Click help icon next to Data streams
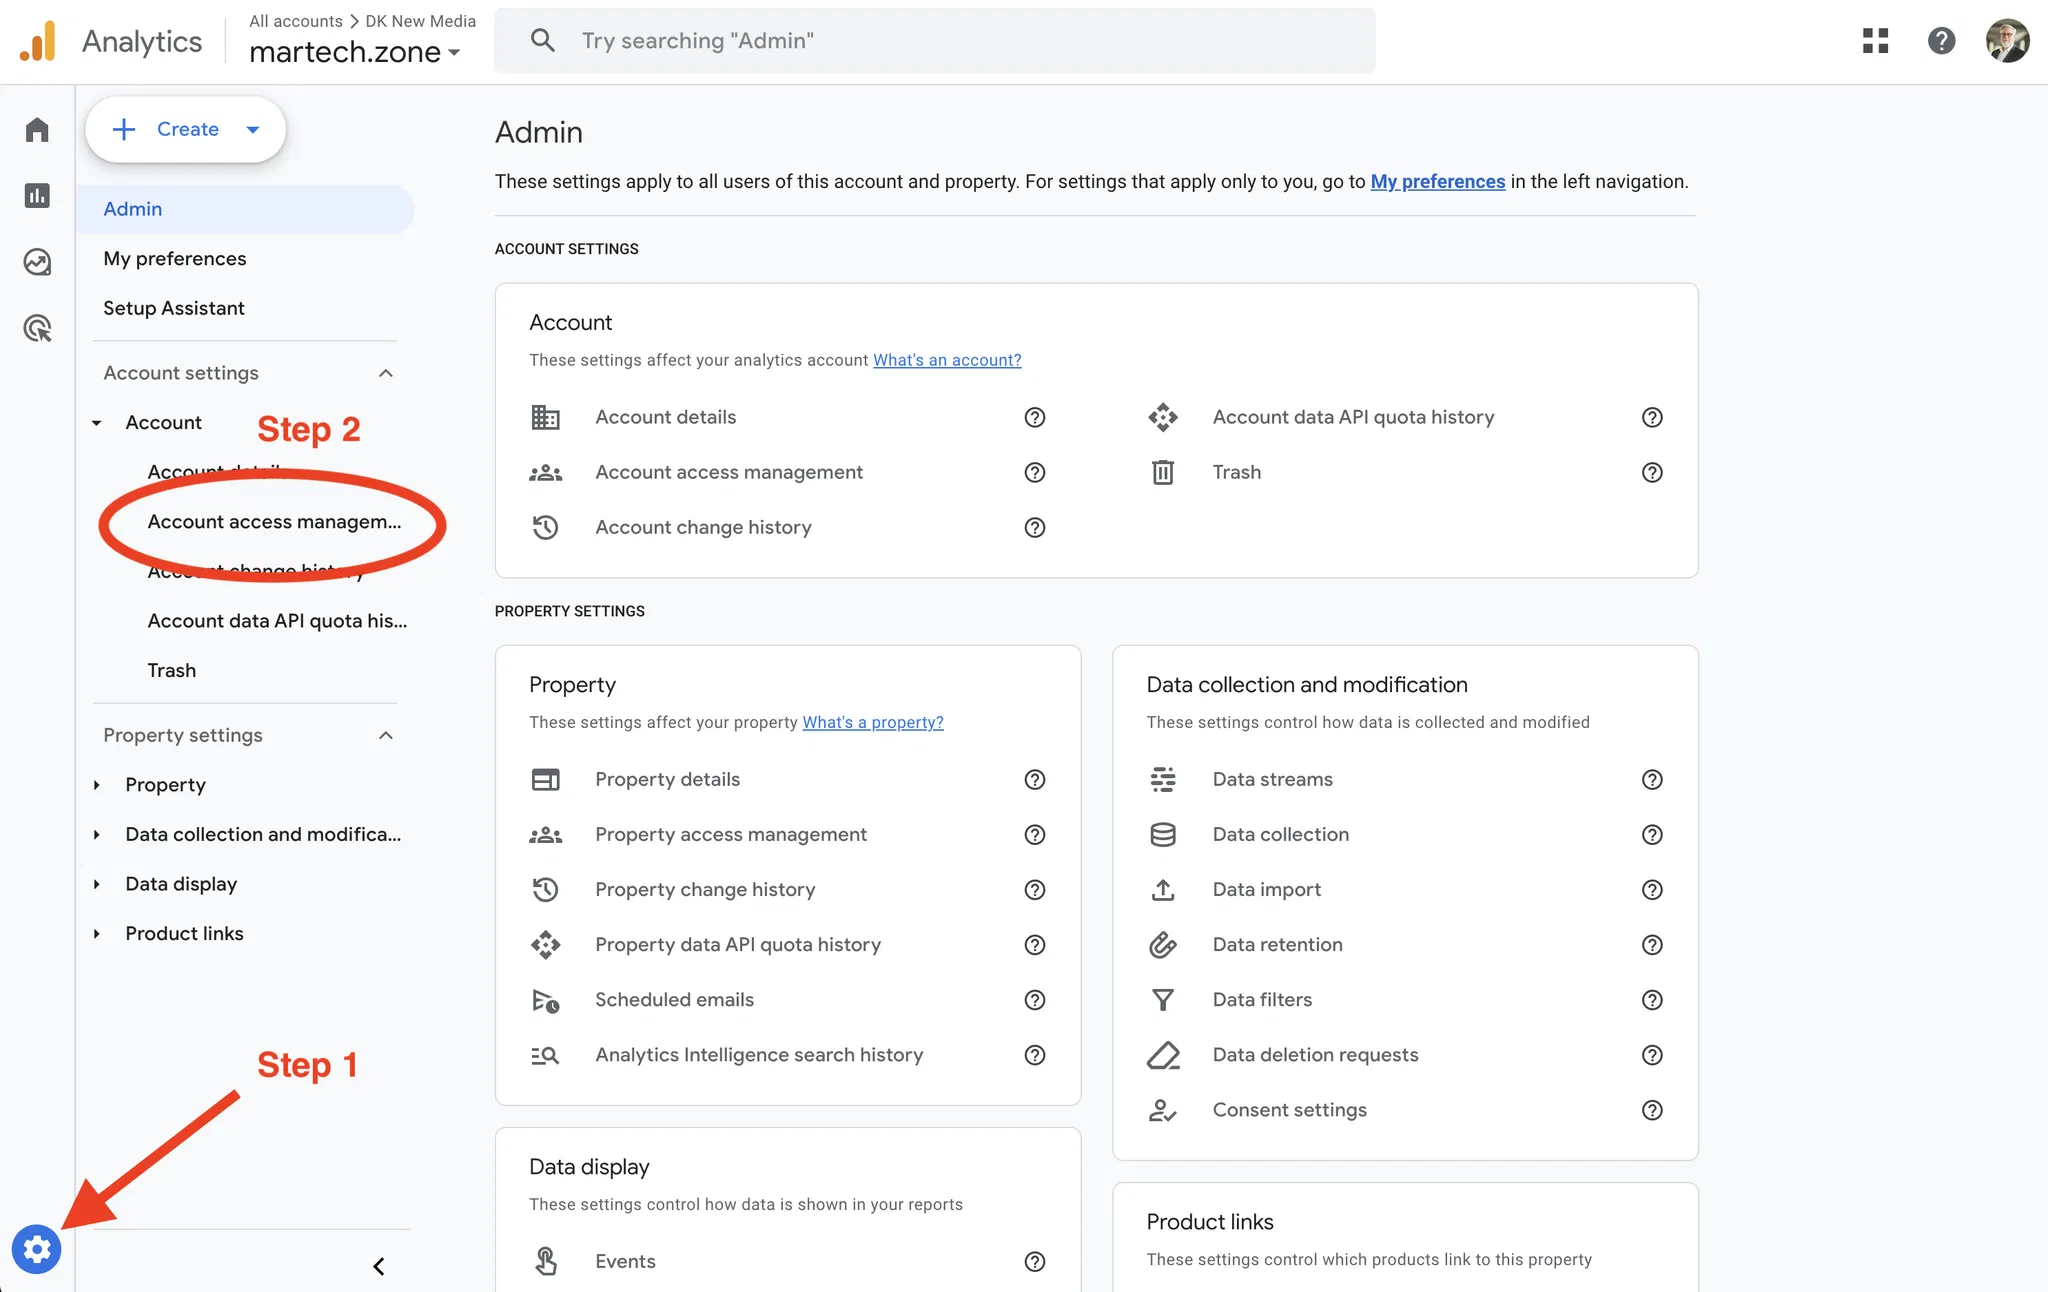 (x=1652, y=780)
